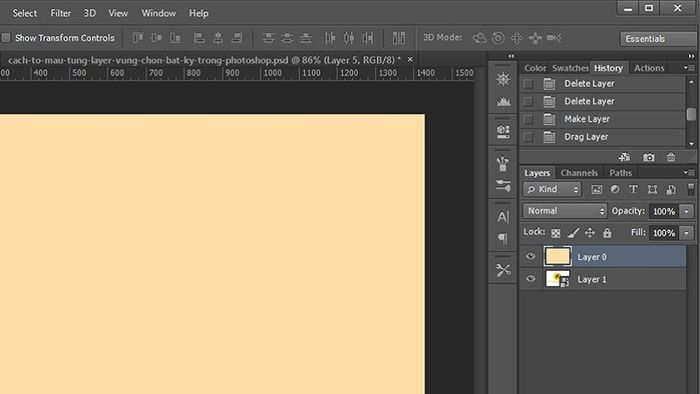
Task: Click Align left edges icon
Action: [x=199, y=38]
